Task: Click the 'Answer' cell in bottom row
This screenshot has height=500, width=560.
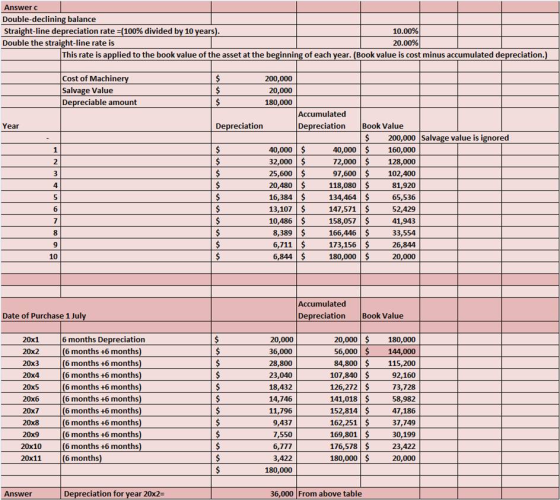Action: click(x=31, y=494)
